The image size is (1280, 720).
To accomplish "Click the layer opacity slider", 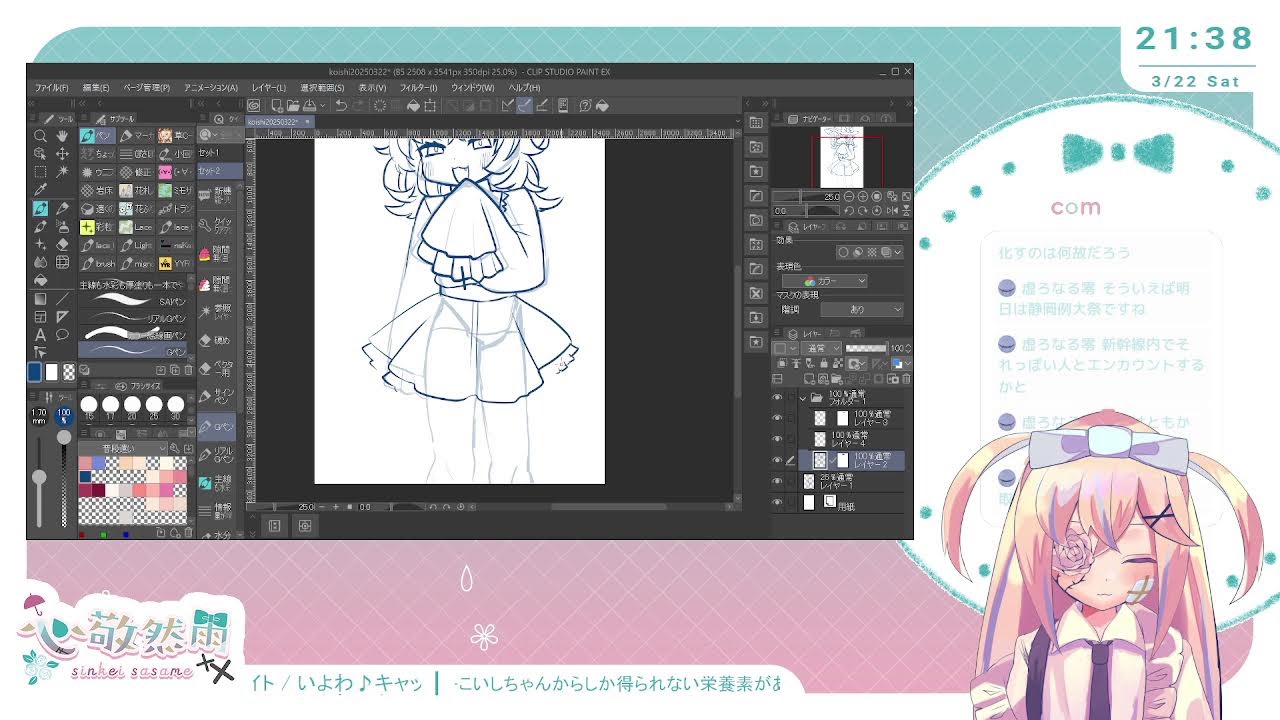I will (866, 348).
